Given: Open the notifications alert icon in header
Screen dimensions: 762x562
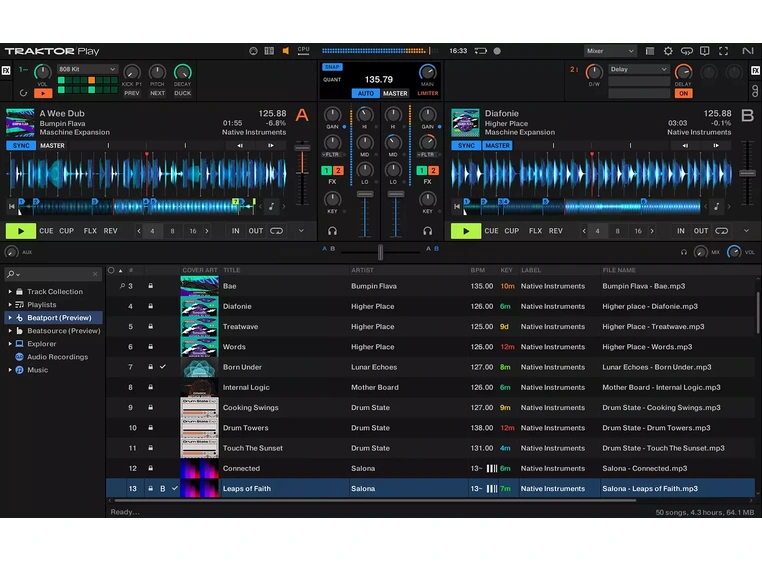Looking at the screenshot, I should tap(705, 51).
